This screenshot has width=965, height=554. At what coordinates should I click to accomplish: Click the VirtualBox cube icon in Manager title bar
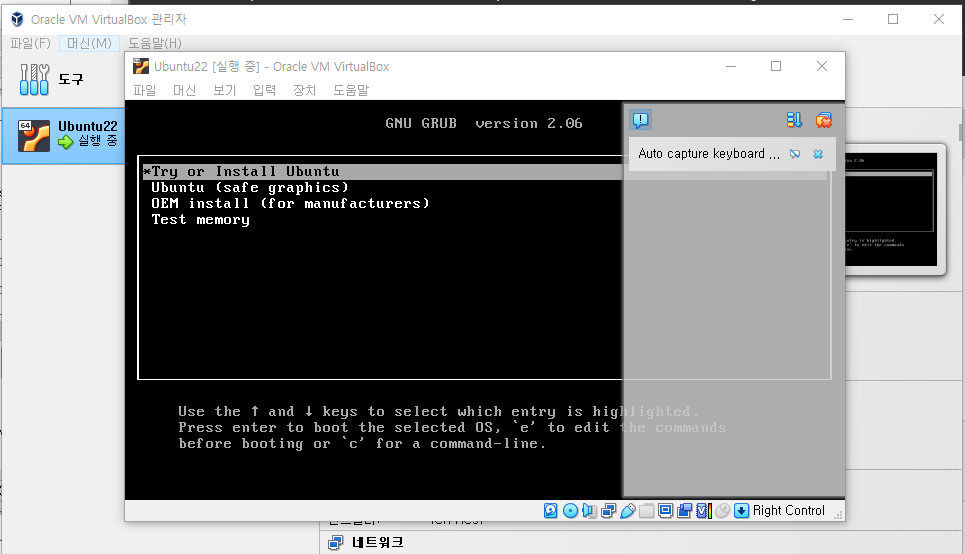pyautogui.click(x=17, y=19)
